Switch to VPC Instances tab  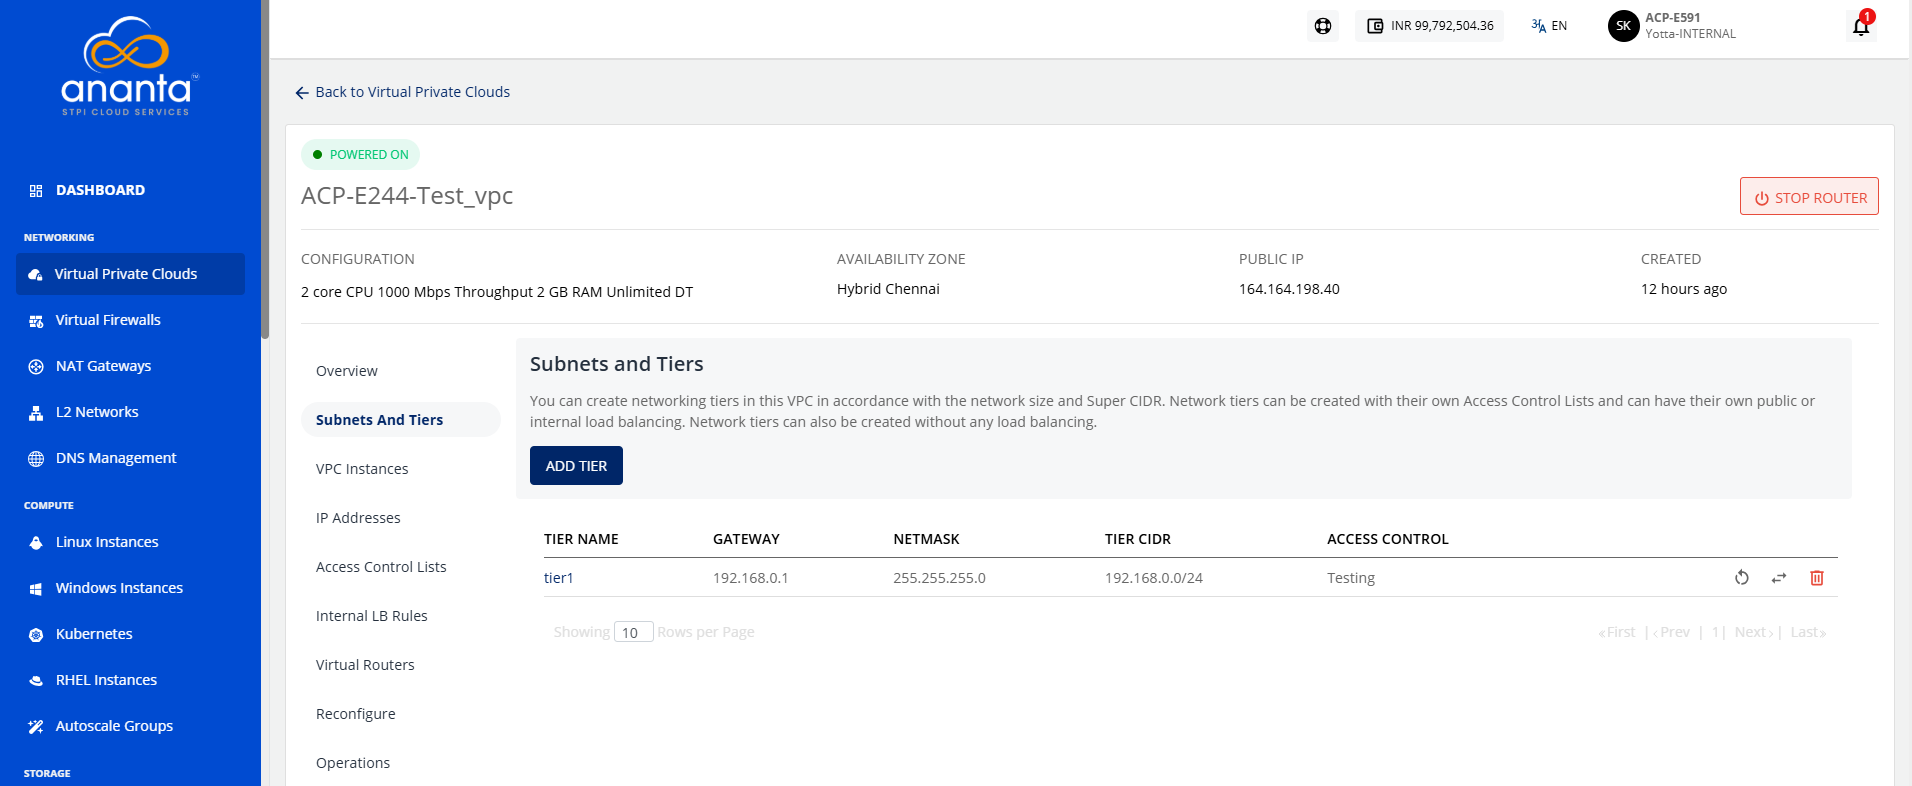coord(362,469)
